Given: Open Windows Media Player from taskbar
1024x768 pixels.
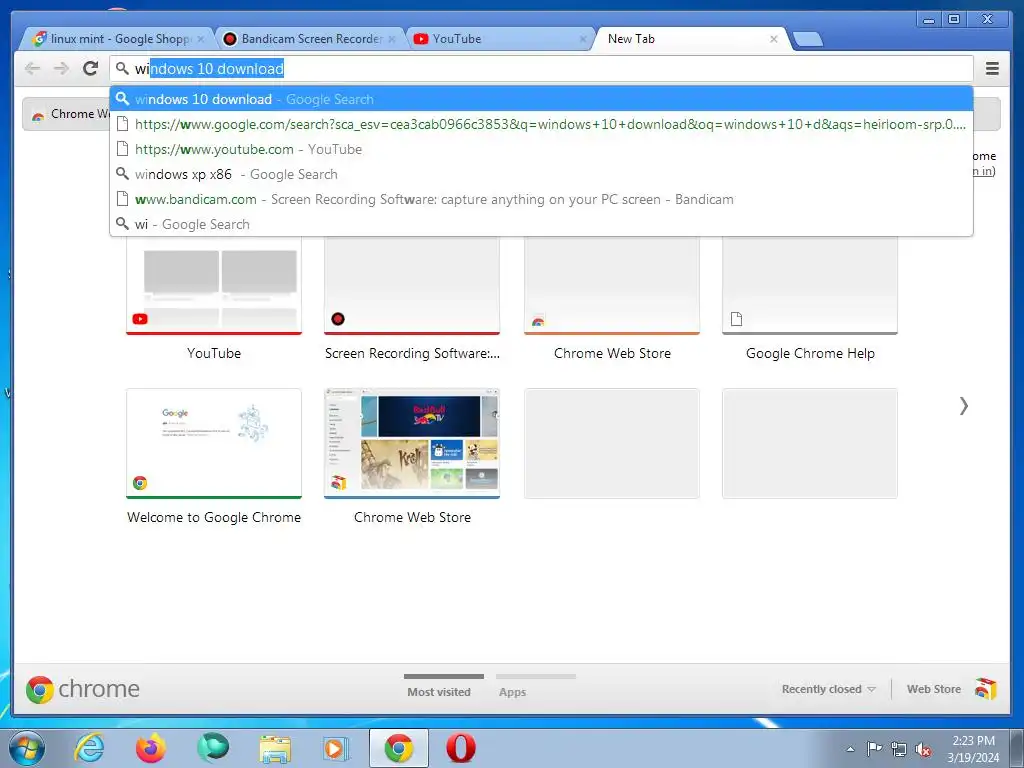Looking at the screenshot, I should coord(337,749).
